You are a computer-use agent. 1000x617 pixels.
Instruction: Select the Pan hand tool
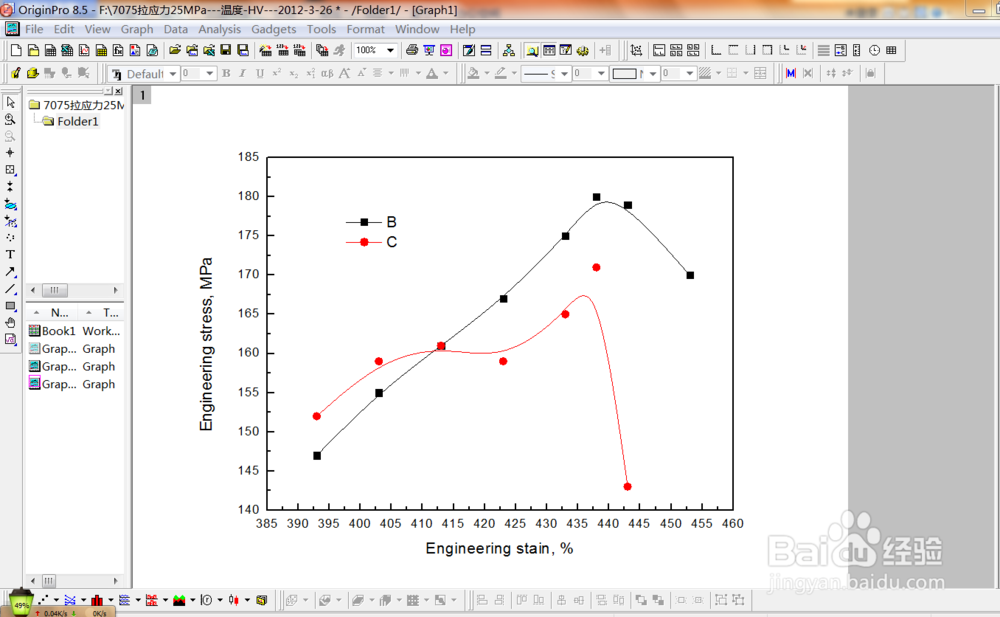pos(10,323)
